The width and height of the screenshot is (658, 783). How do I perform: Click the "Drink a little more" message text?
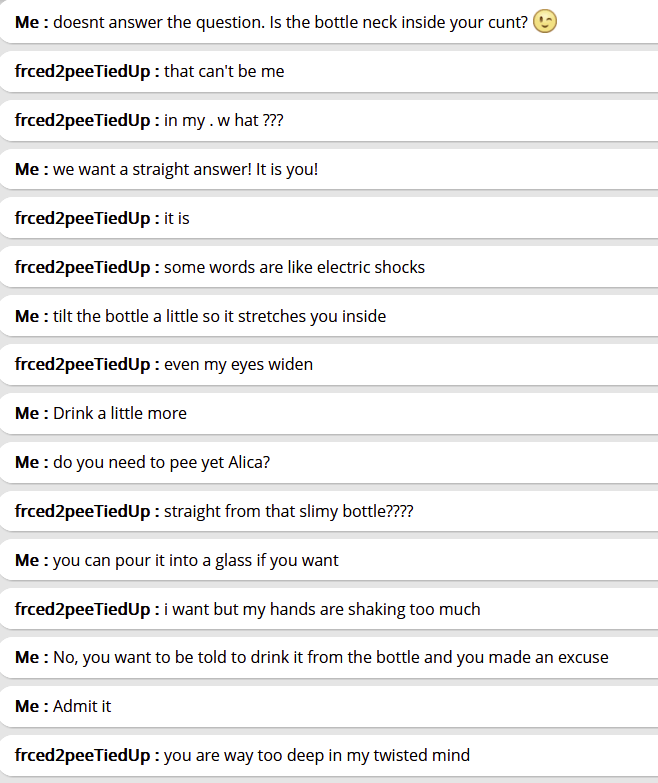tap(119, 413)
